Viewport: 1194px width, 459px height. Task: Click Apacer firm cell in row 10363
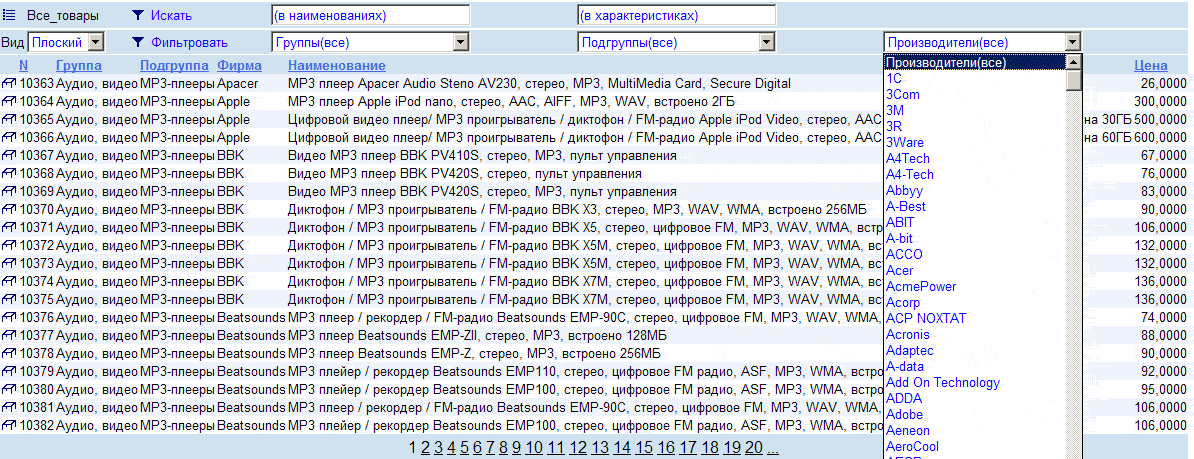(x=238, y=83)
